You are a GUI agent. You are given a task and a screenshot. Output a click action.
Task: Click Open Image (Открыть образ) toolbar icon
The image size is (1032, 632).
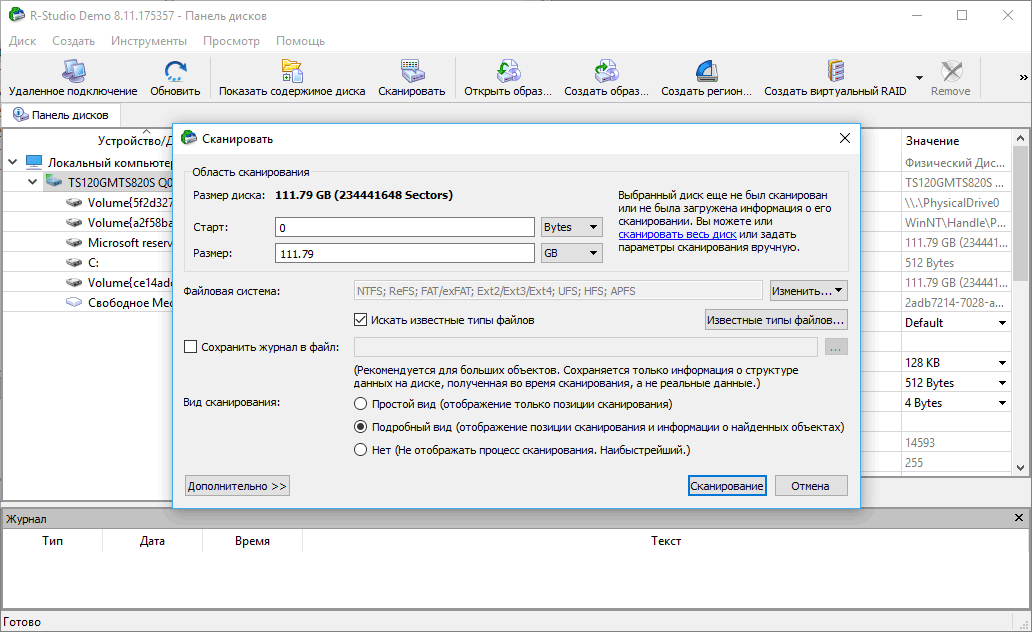507,70
